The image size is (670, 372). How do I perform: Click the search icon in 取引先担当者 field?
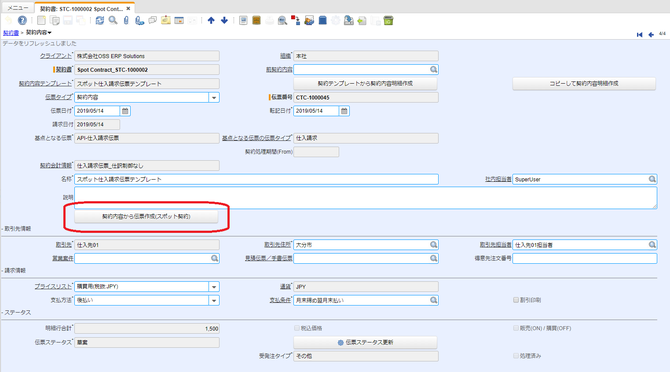coord(652,245)
